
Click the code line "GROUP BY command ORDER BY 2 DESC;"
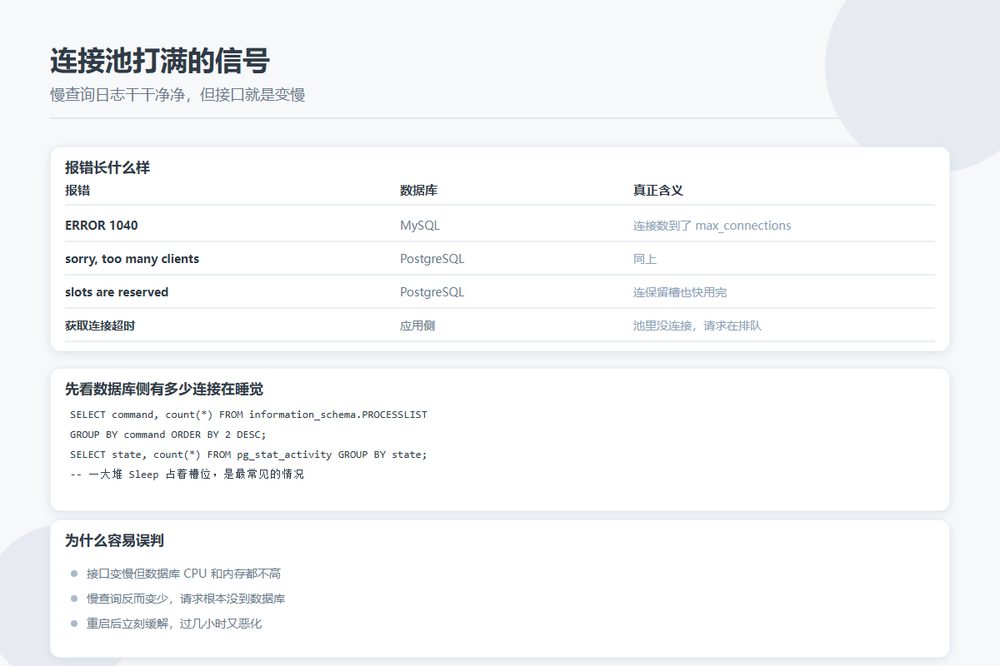point(168,434)
